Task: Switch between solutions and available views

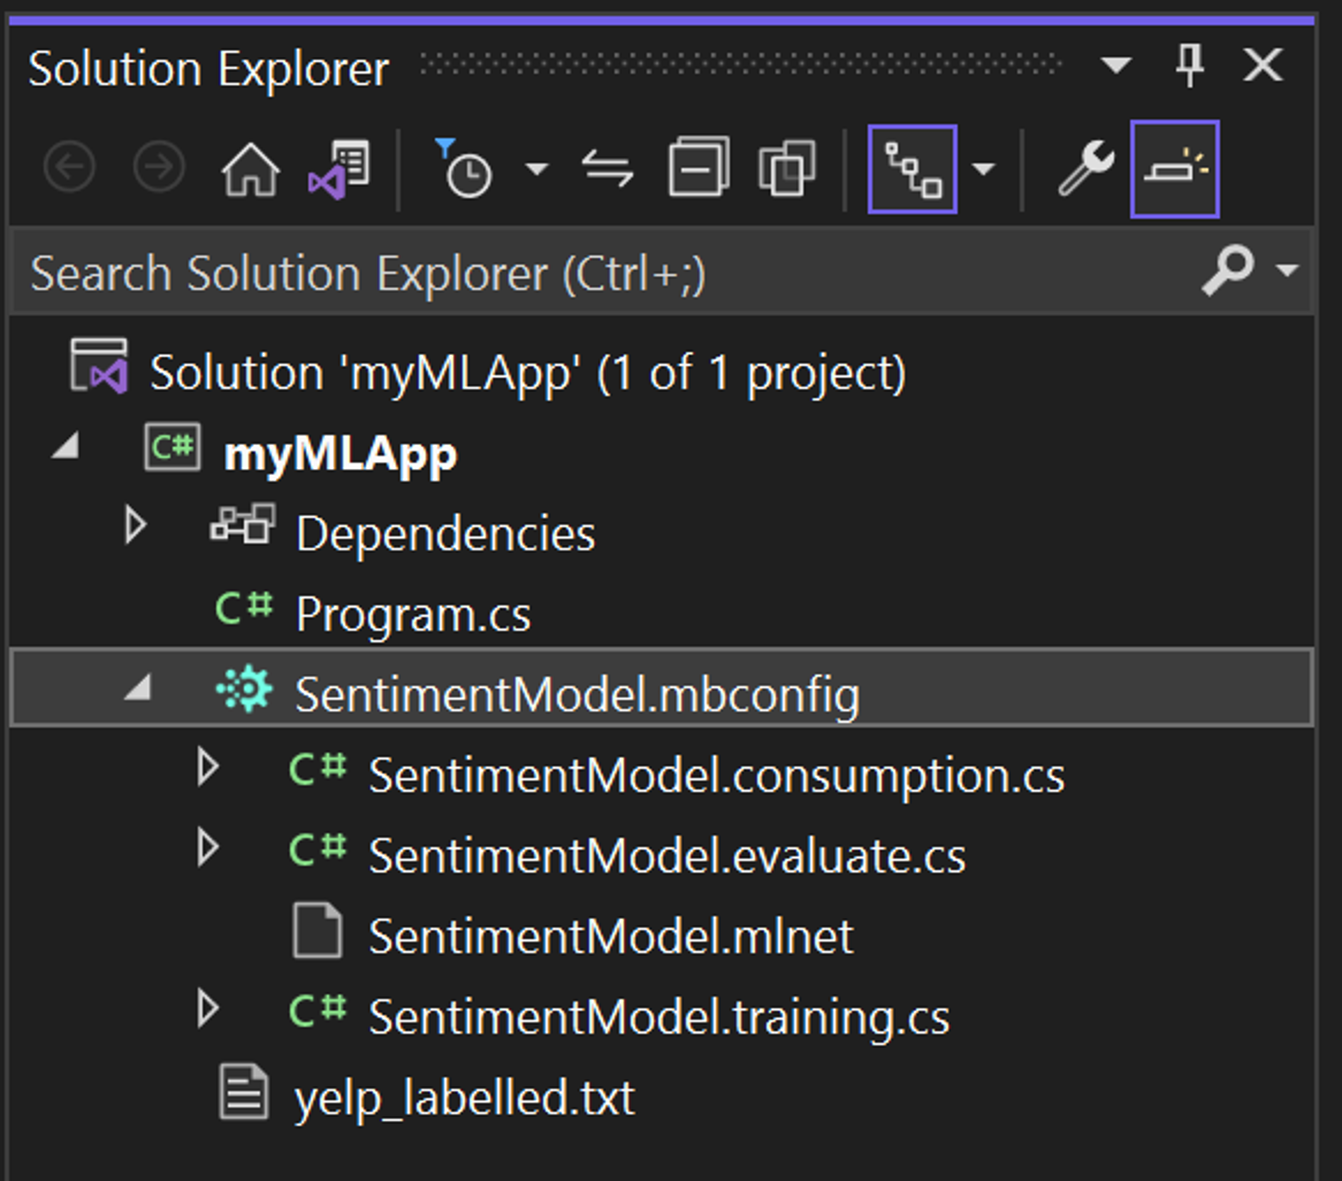Action: tap(337, 167)
